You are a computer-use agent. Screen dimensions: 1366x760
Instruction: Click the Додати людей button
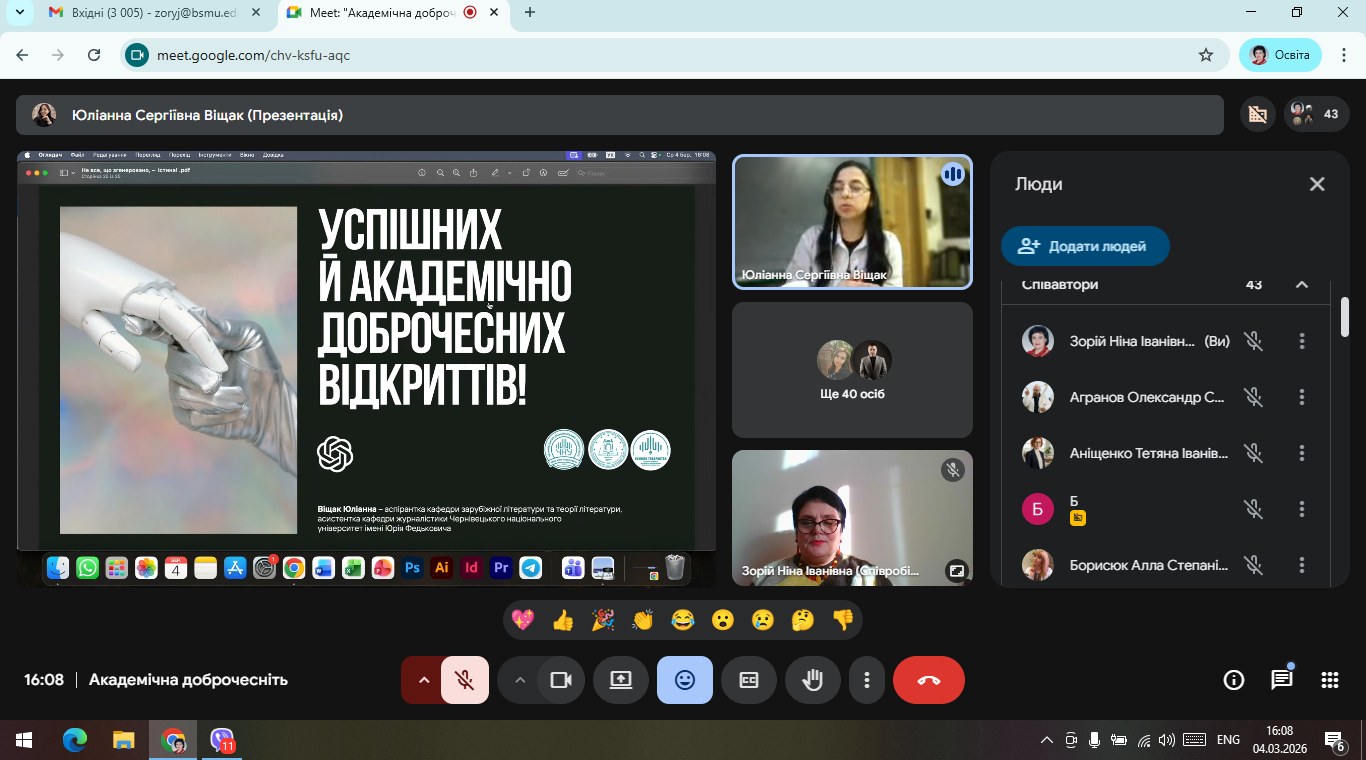pos(1085,245)
